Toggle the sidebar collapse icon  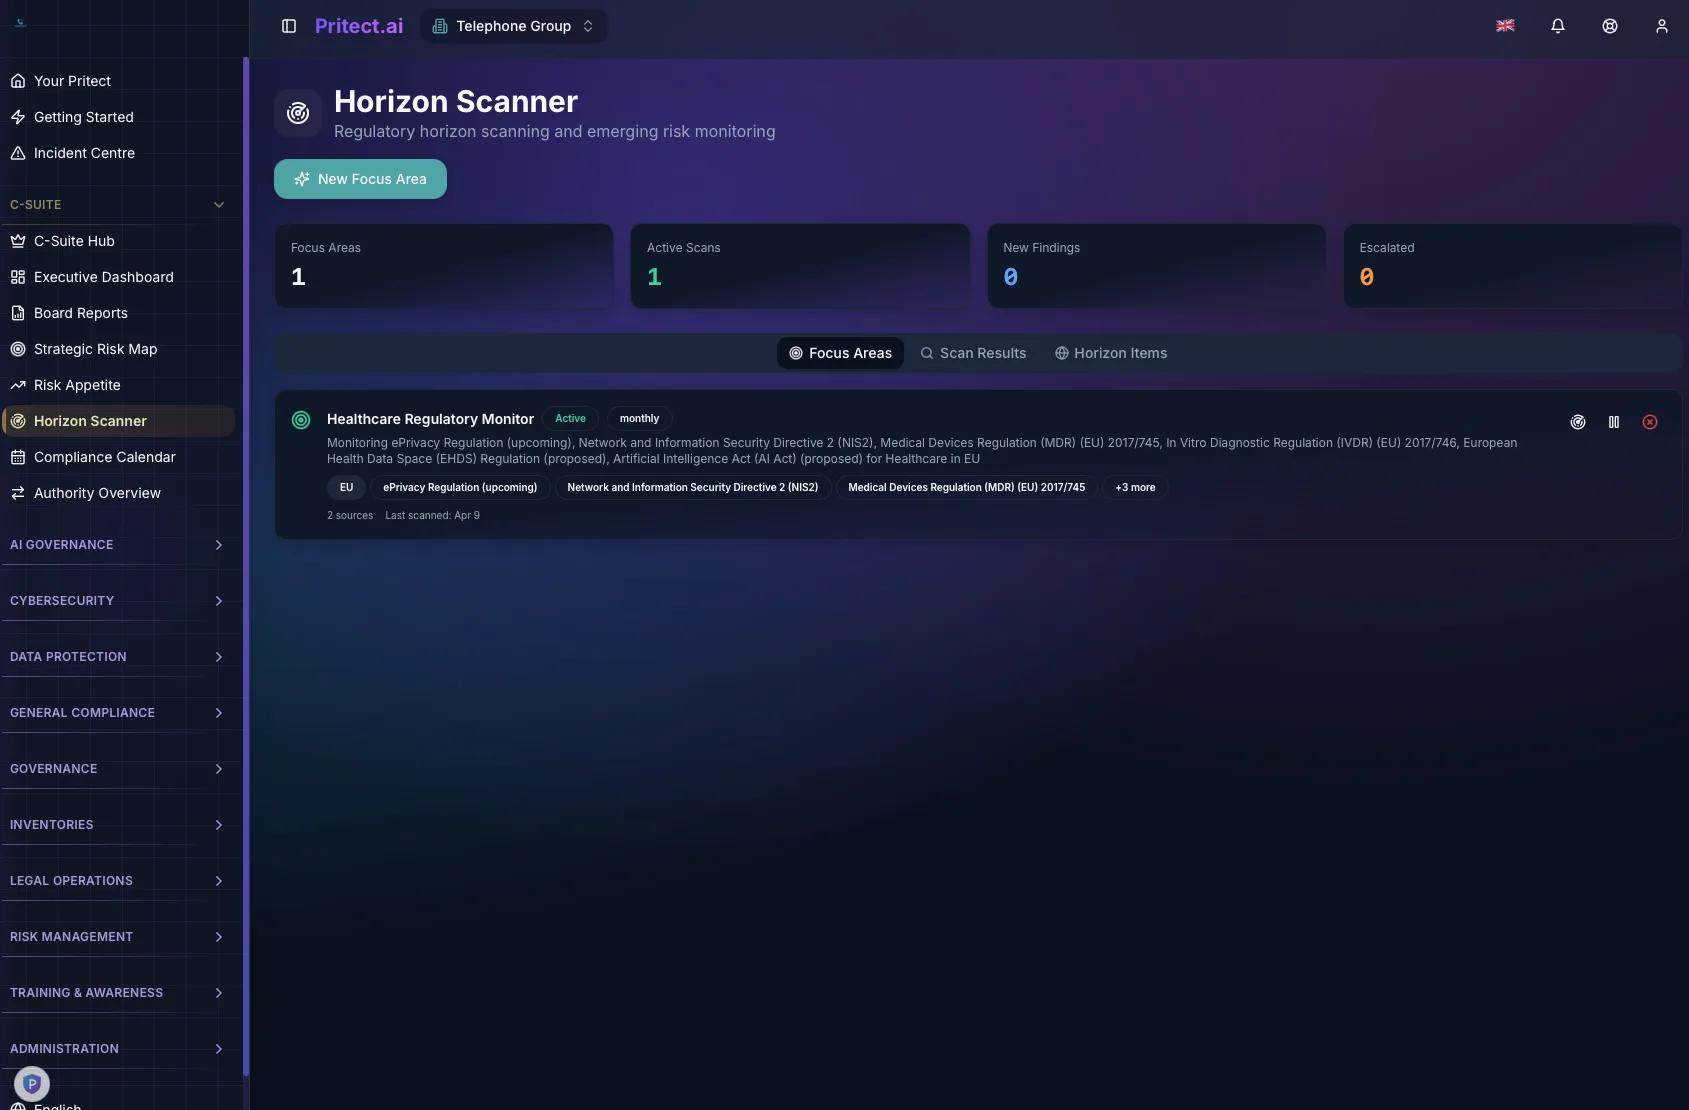click(x=289, y=26)
